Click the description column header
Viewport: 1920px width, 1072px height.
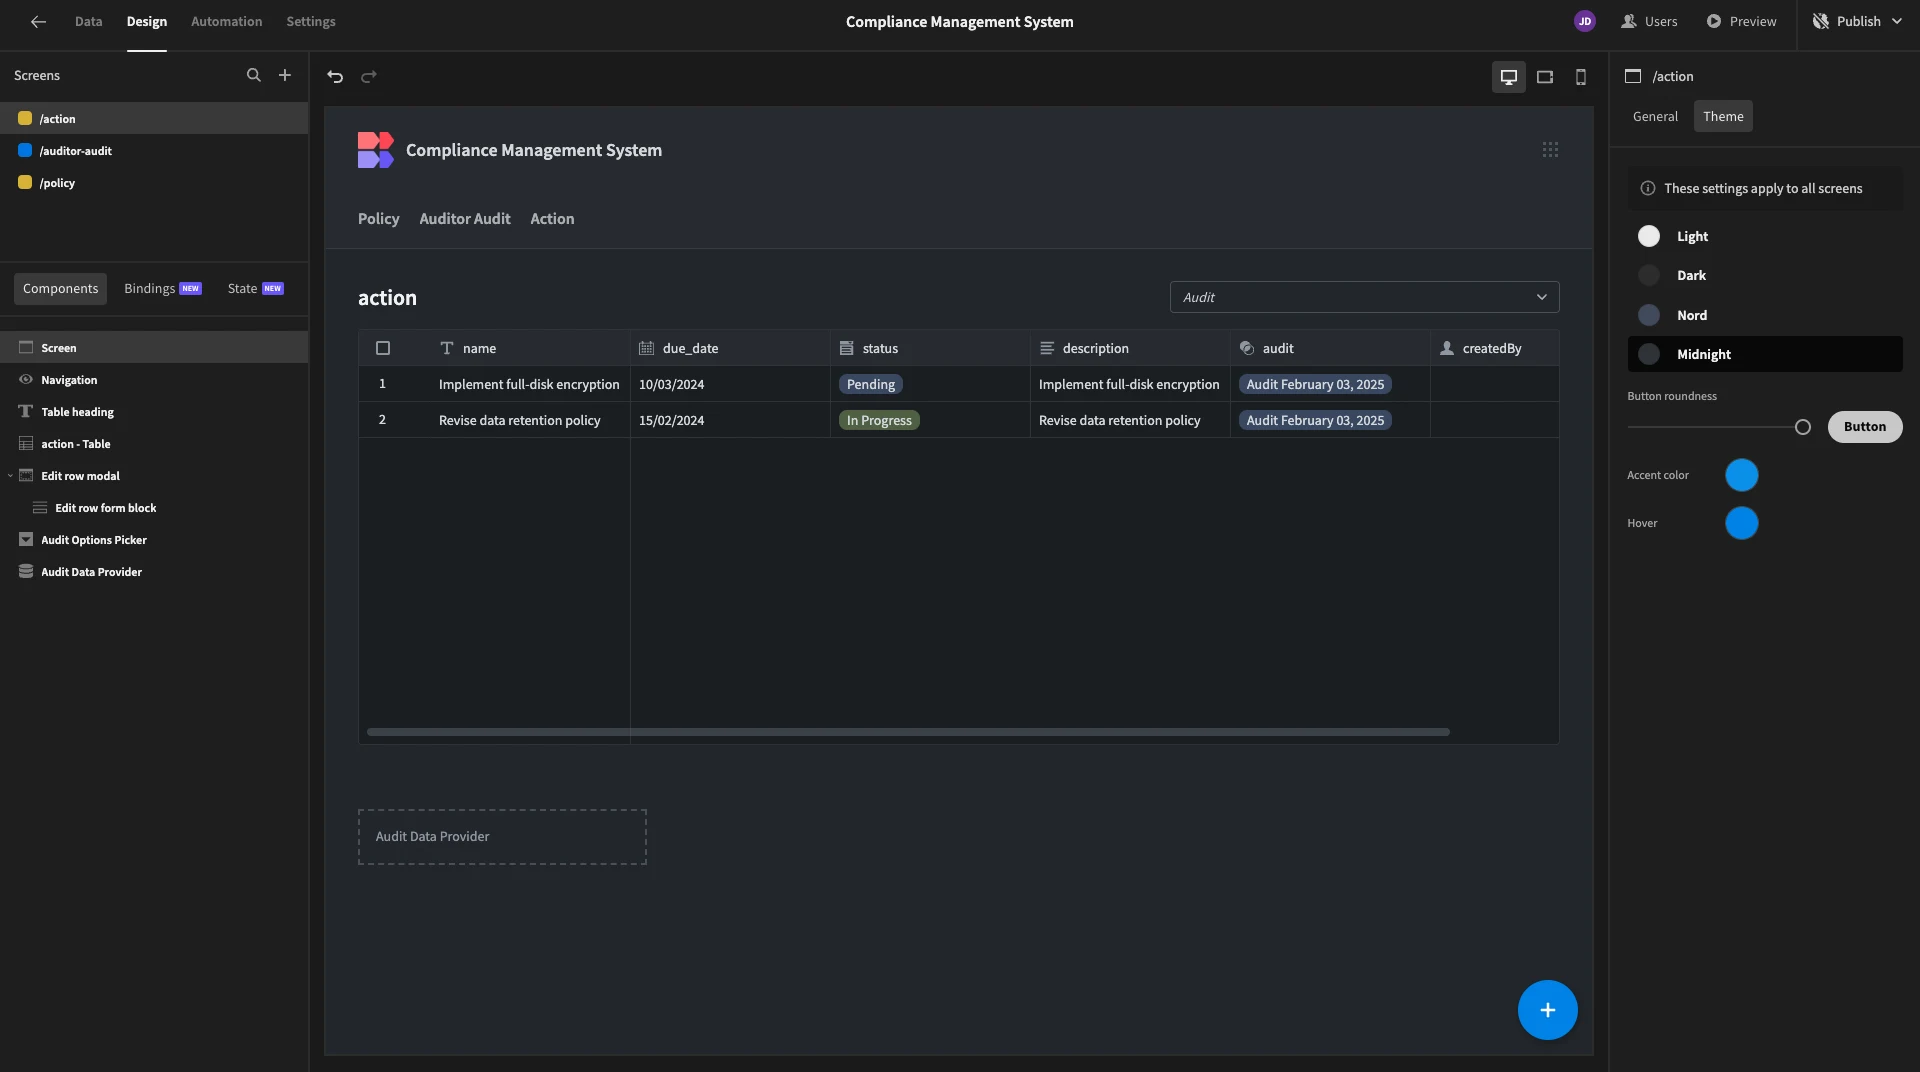click(x=1130, y=348)
